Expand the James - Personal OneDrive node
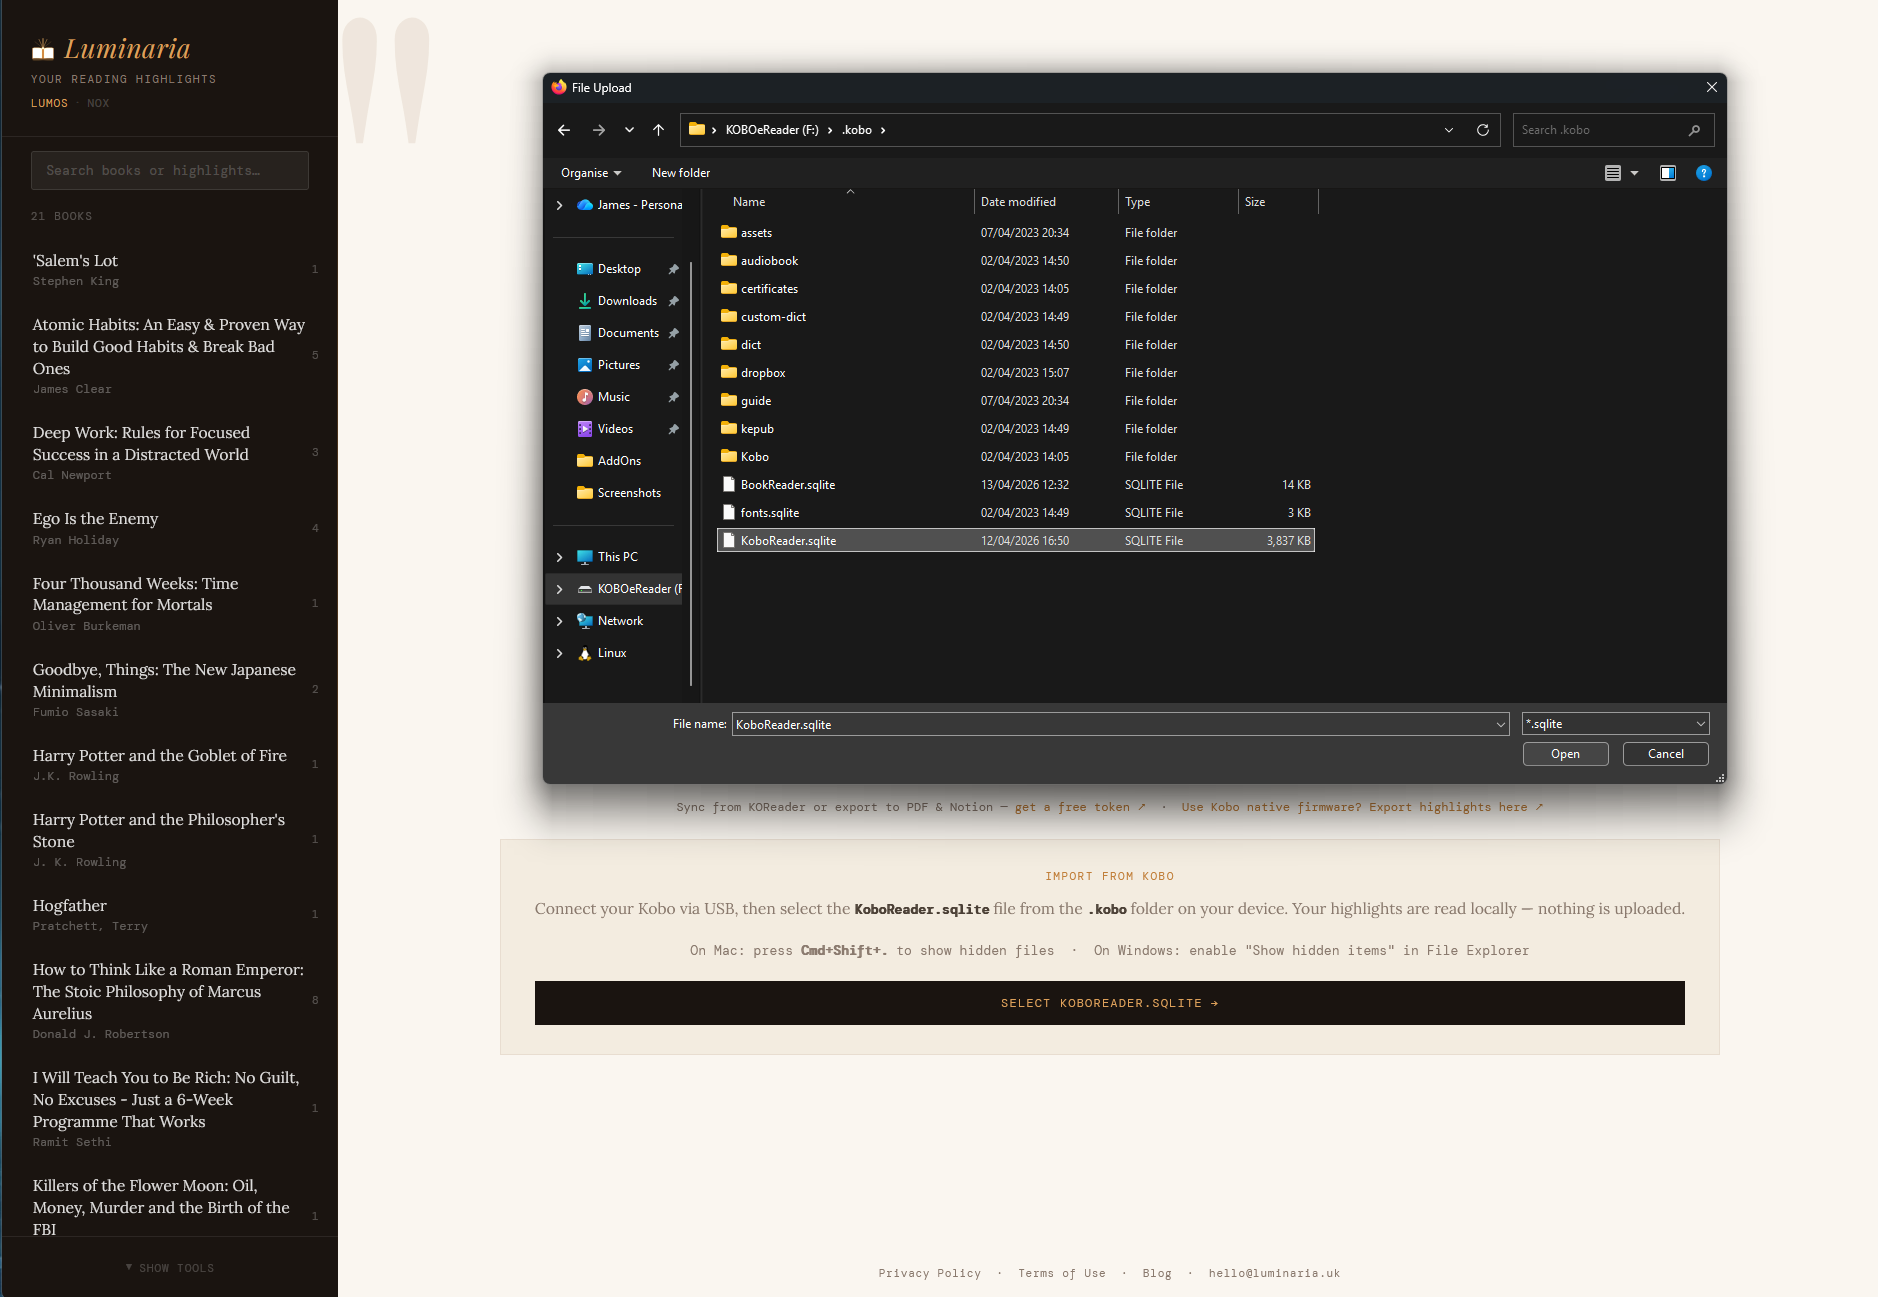1878x1297 pixels. pos(559,205)
